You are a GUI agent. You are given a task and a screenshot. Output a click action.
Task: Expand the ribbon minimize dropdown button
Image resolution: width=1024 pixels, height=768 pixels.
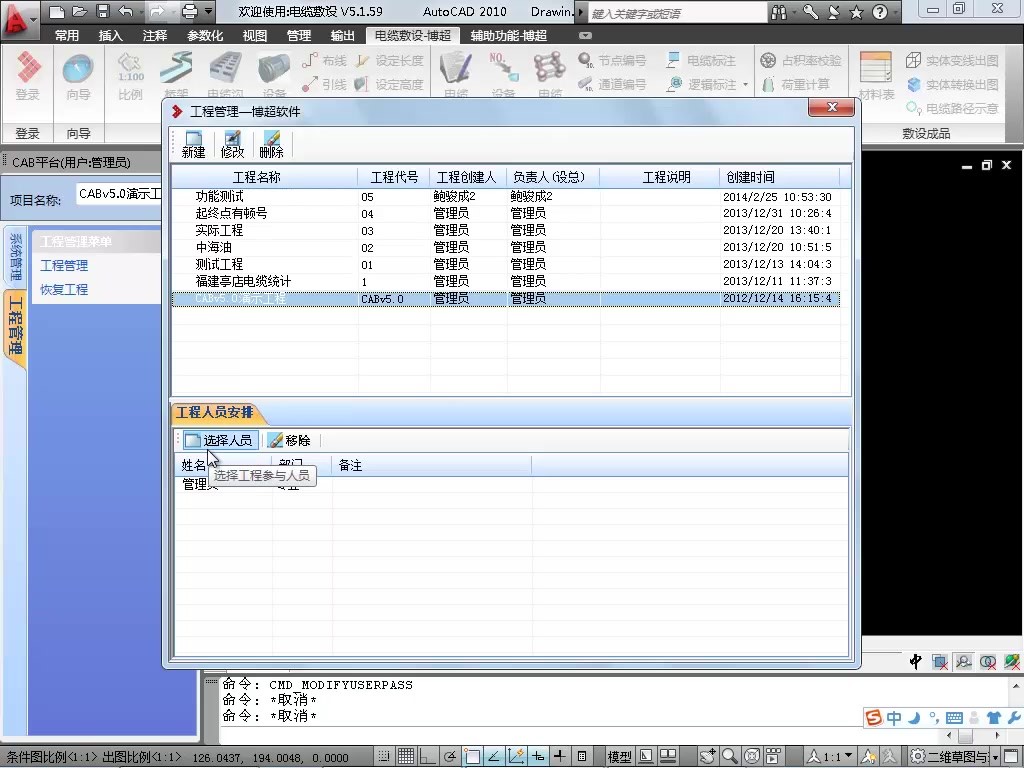coord(585,35)
